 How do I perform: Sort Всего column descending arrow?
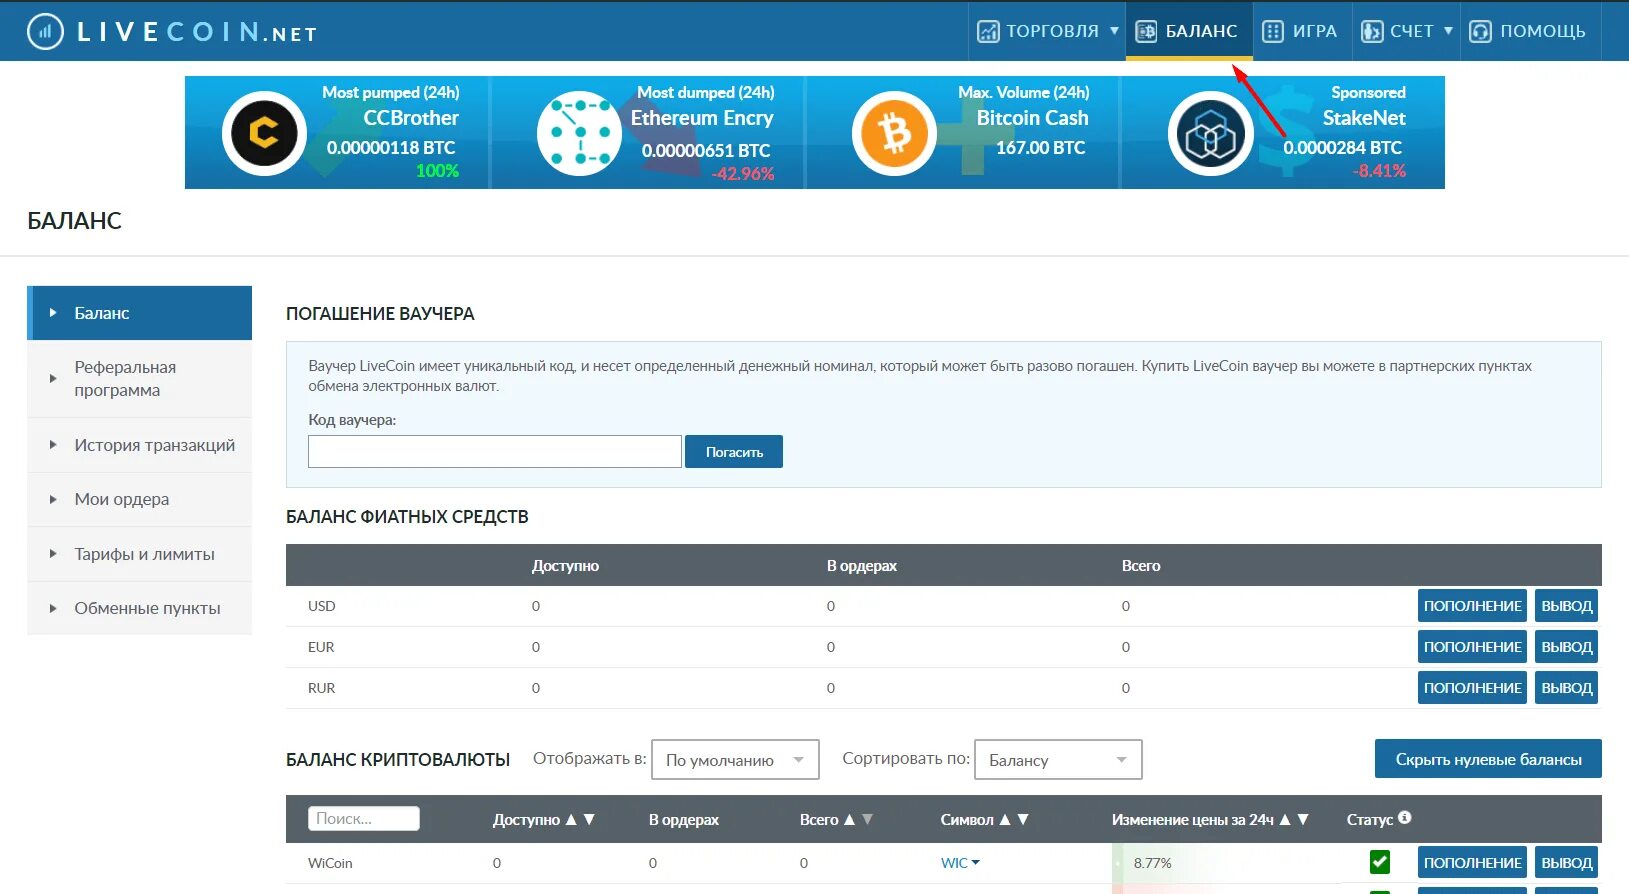tap(867, 819)
